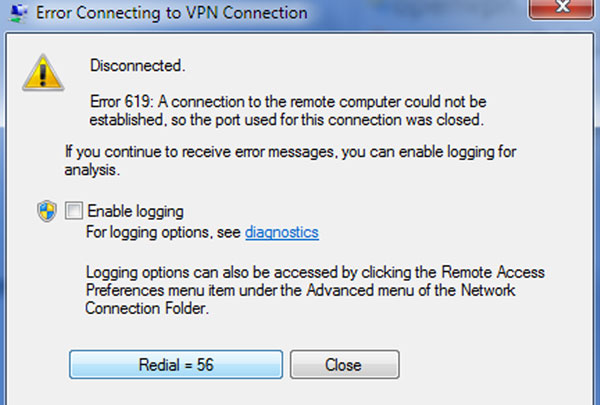Click the "Error 619" message line
This screenshot has width=600, height=405.
pyautogui.click(x=288, y=102)
